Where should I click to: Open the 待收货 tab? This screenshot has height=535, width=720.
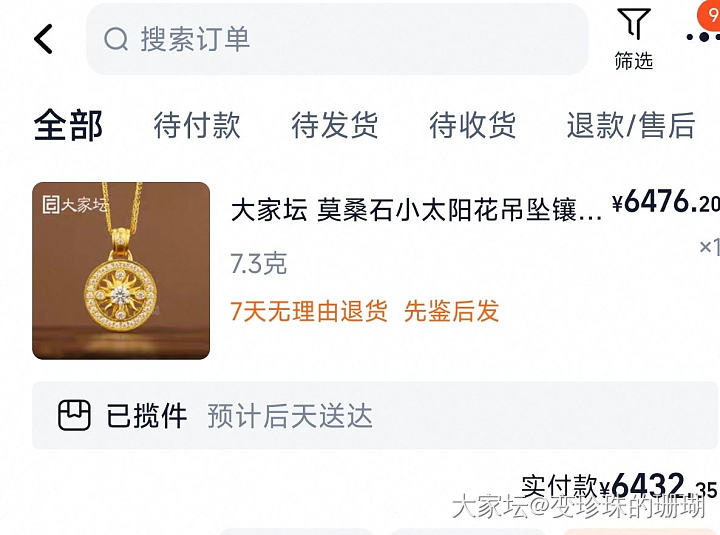(x=472, y=125)
